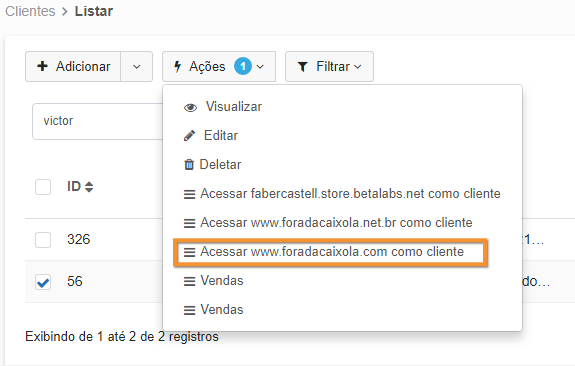Select Acessar www.foradacaixola.com como cliente
575x366 pixels.
[x=330, y=252]
